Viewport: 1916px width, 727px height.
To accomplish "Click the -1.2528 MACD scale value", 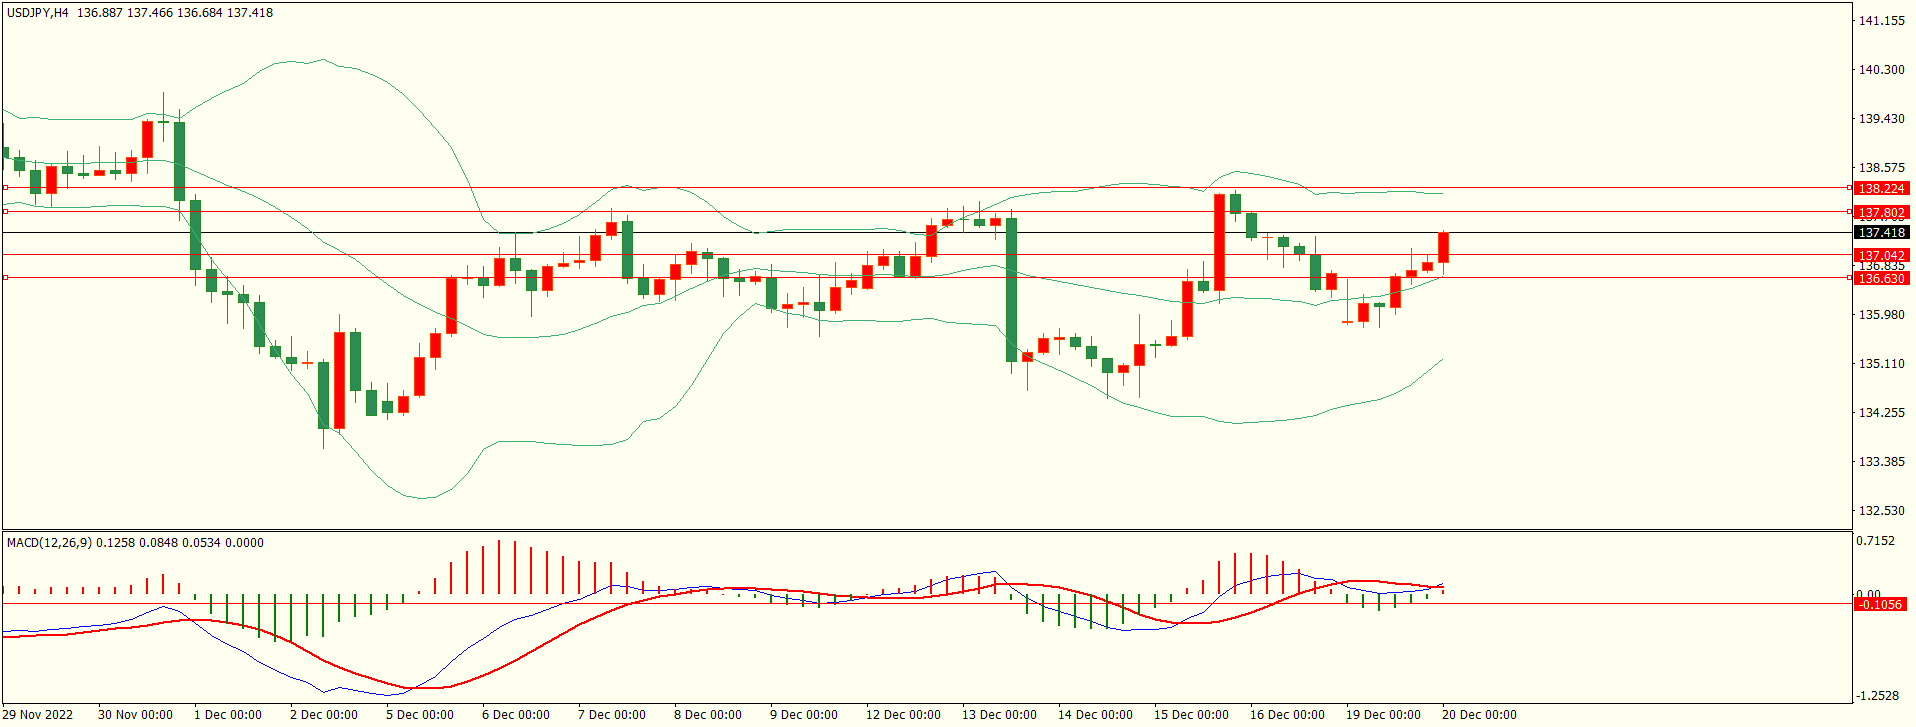I will point(1877,696).
